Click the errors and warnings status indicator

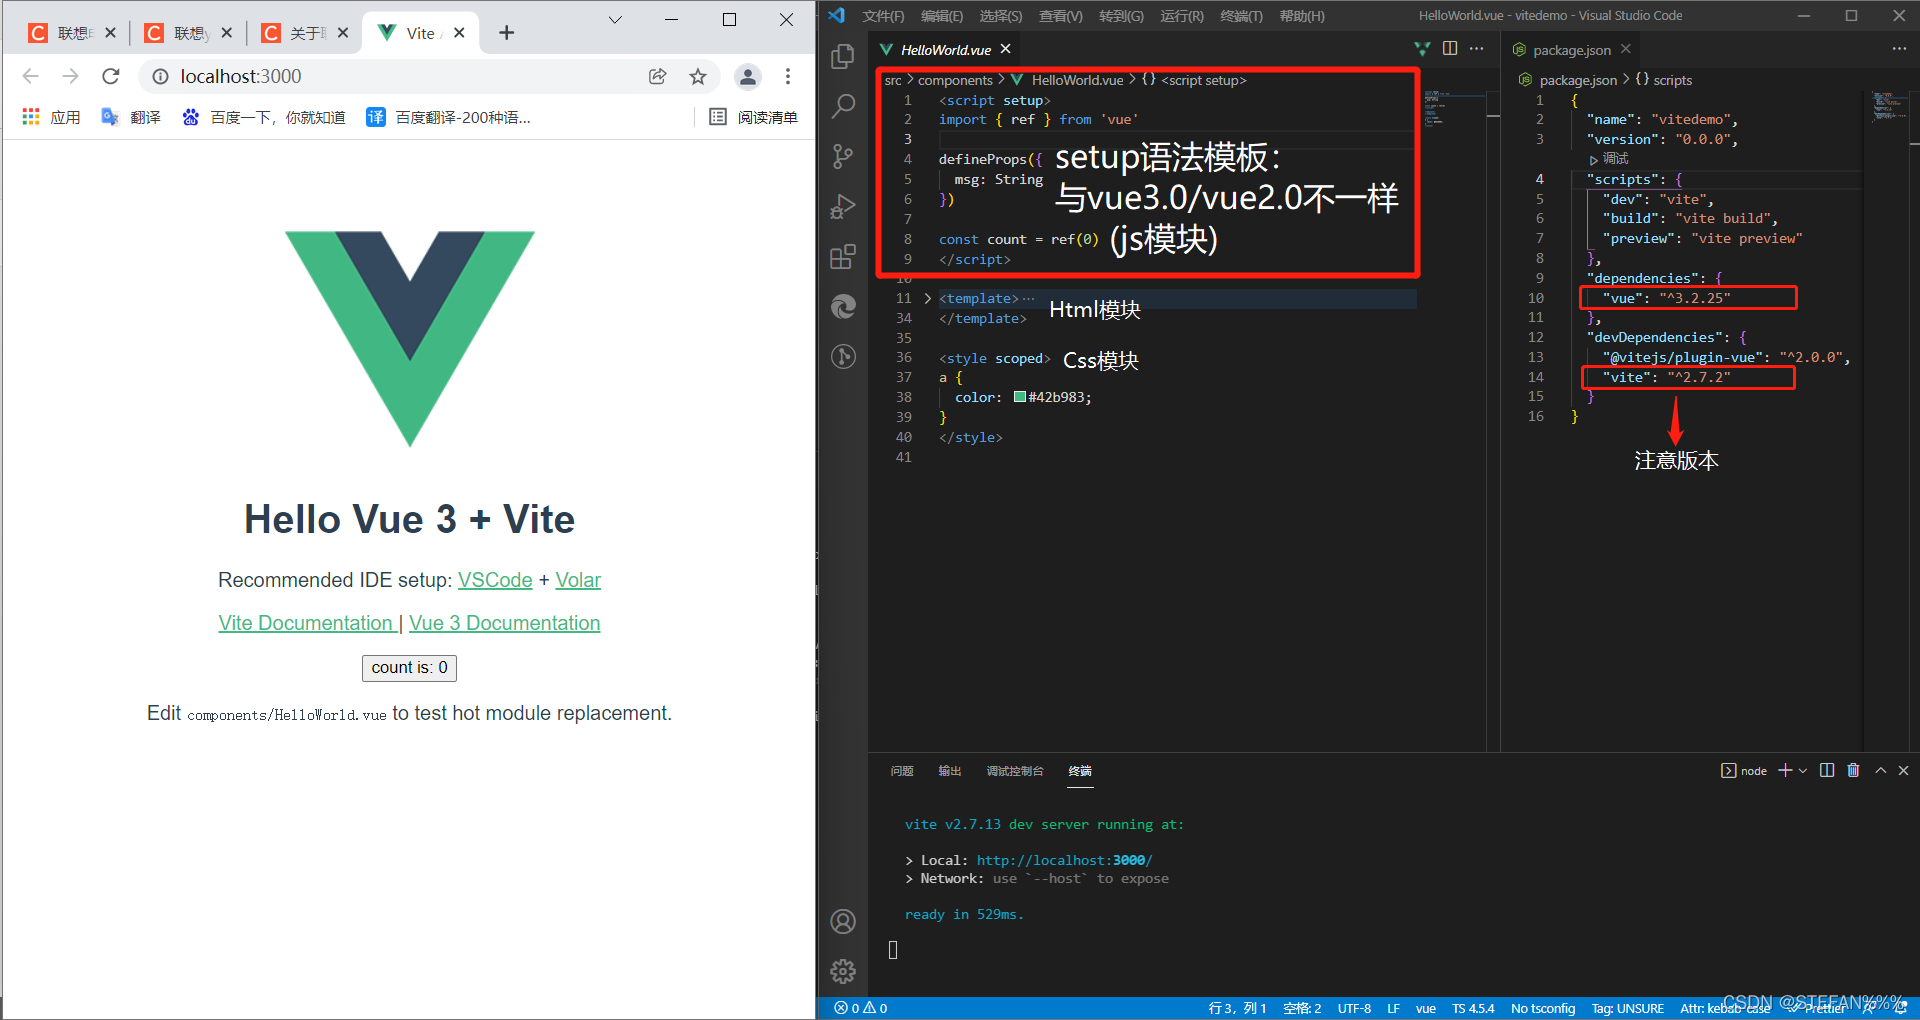coord(861,1008)
